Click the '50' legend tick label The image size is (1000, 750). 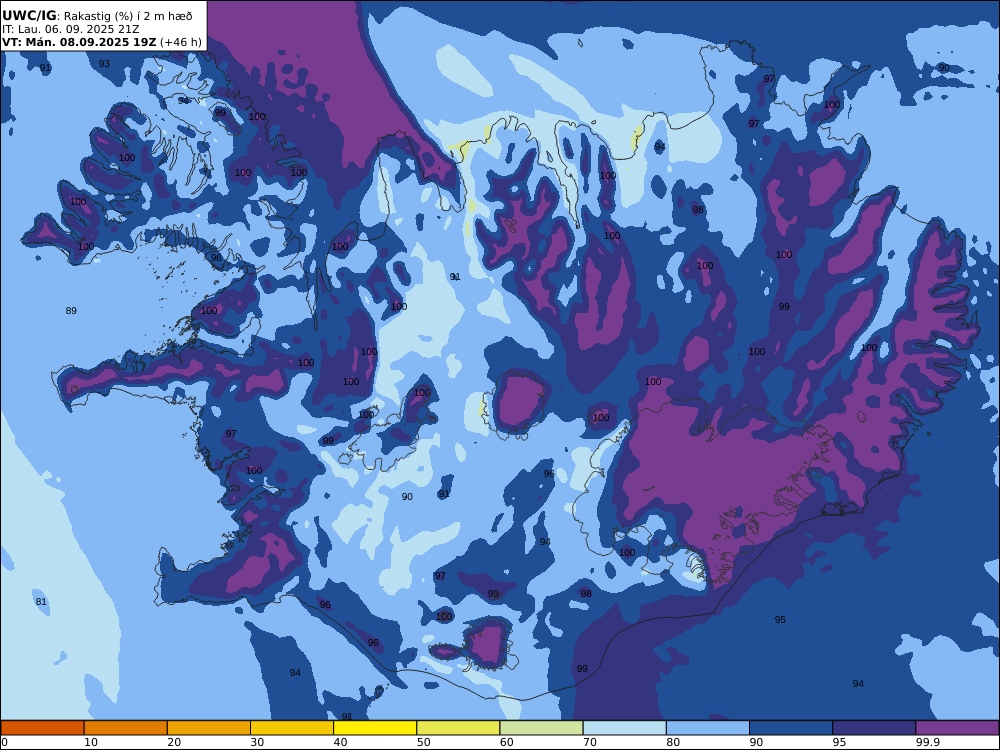tap(423, 742)
